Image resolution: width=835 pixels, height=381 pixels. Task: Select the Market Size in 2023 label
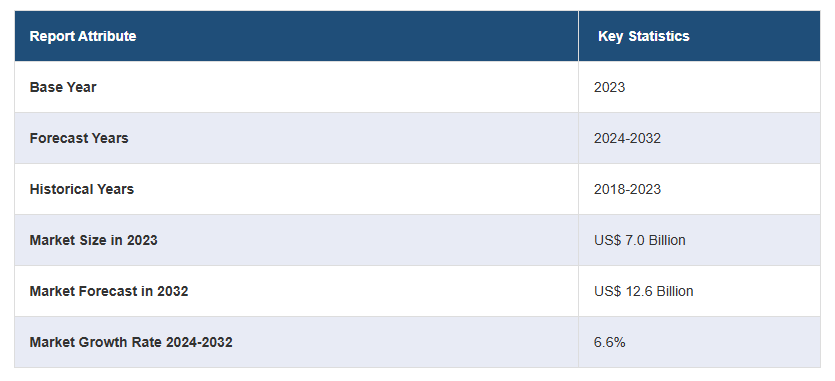pos(93,240)
